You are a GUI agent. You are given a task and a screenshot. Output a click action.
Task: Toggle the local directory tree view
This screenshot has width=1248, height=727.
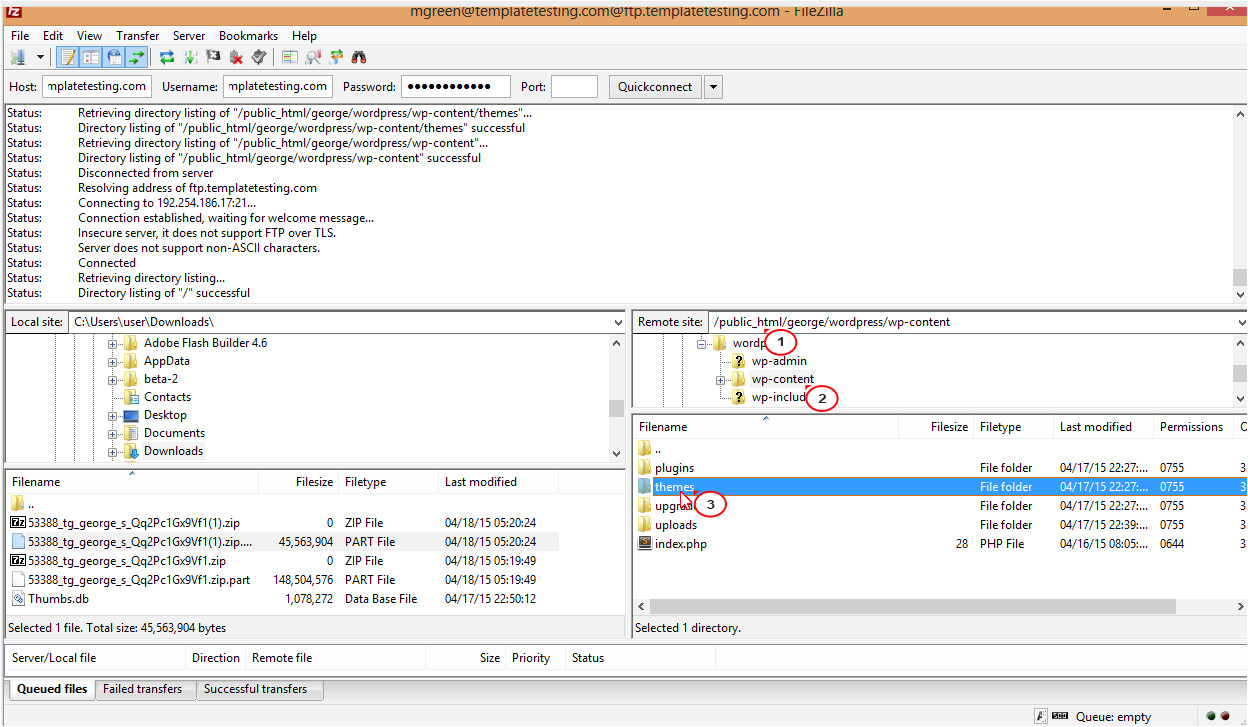(x=90, y=58)
